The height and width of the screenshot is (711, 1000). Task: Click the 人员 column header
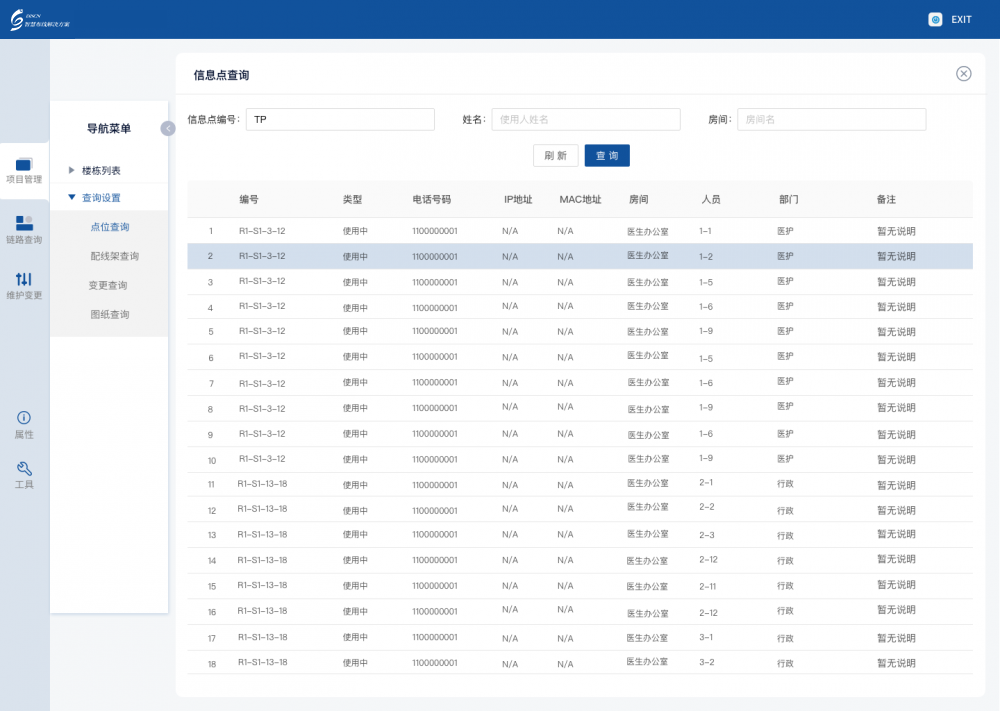(x=711, y=200)
